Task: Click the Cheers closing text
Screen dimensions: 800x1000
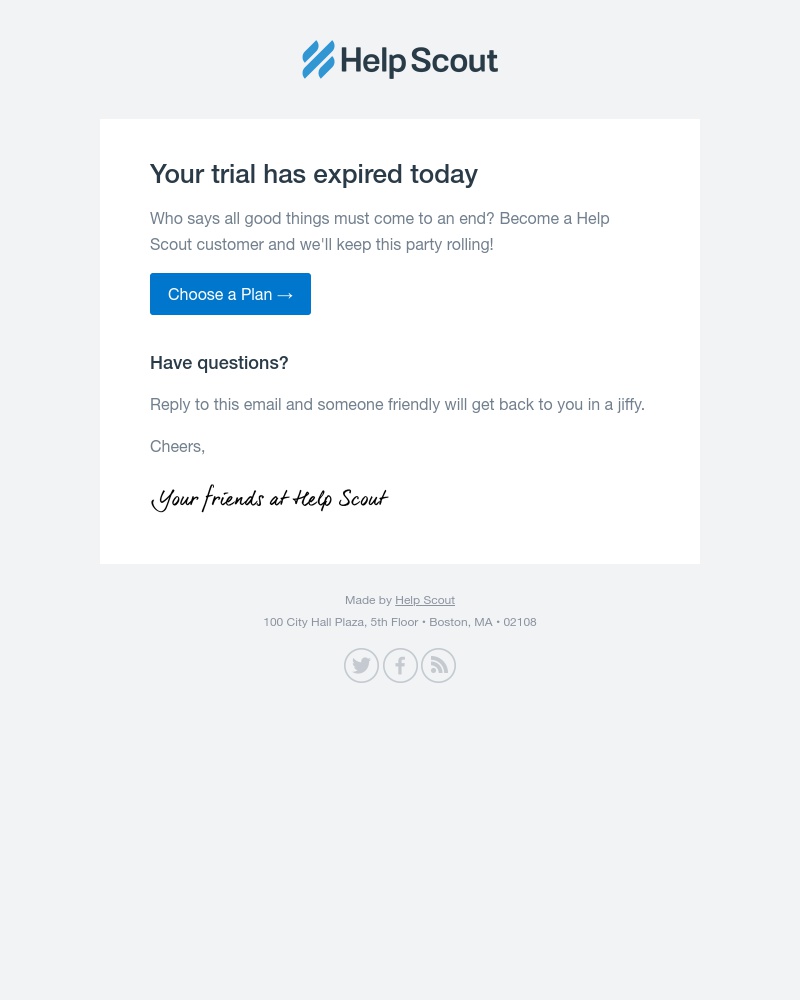Action: coord(177,446)
